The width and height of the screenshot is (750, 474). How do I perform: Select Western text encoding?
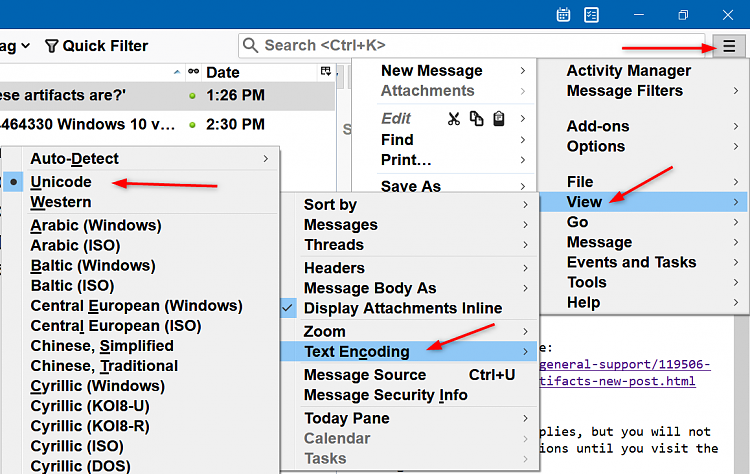[61, 202]
